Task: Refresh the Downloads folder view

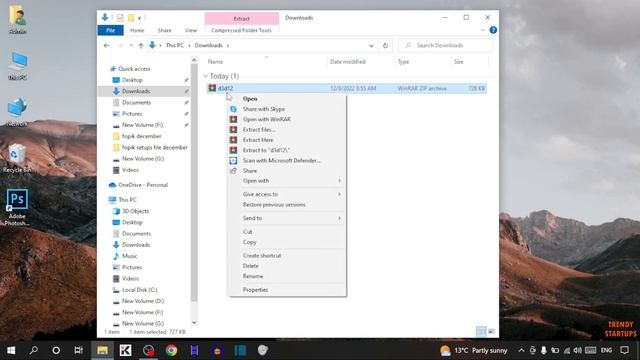Action: [x=385, y=45]
